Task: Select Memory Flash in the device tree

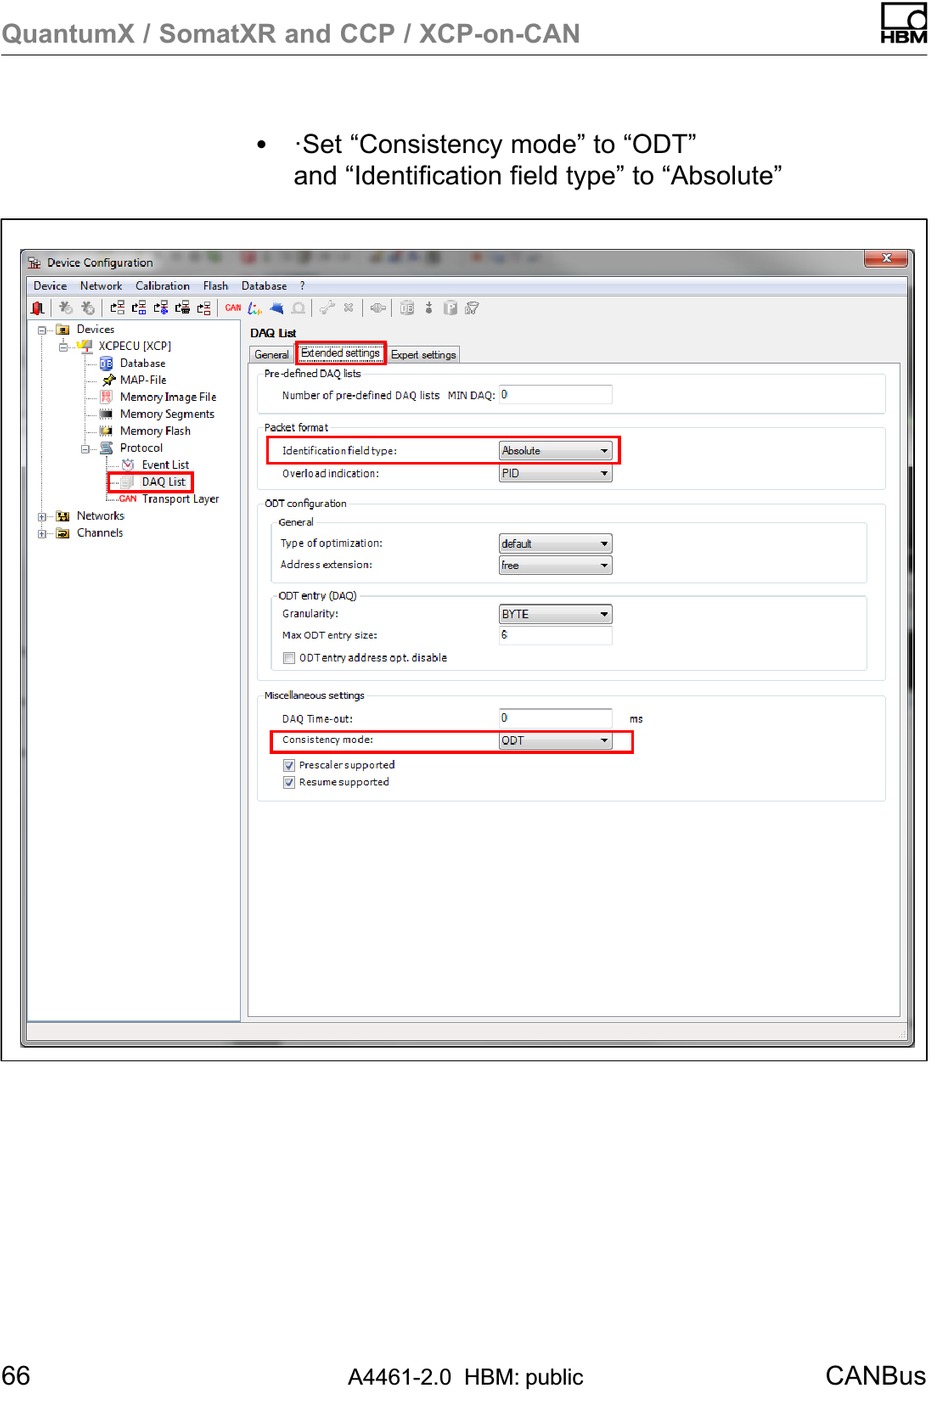Action: (x=155, y=431)
